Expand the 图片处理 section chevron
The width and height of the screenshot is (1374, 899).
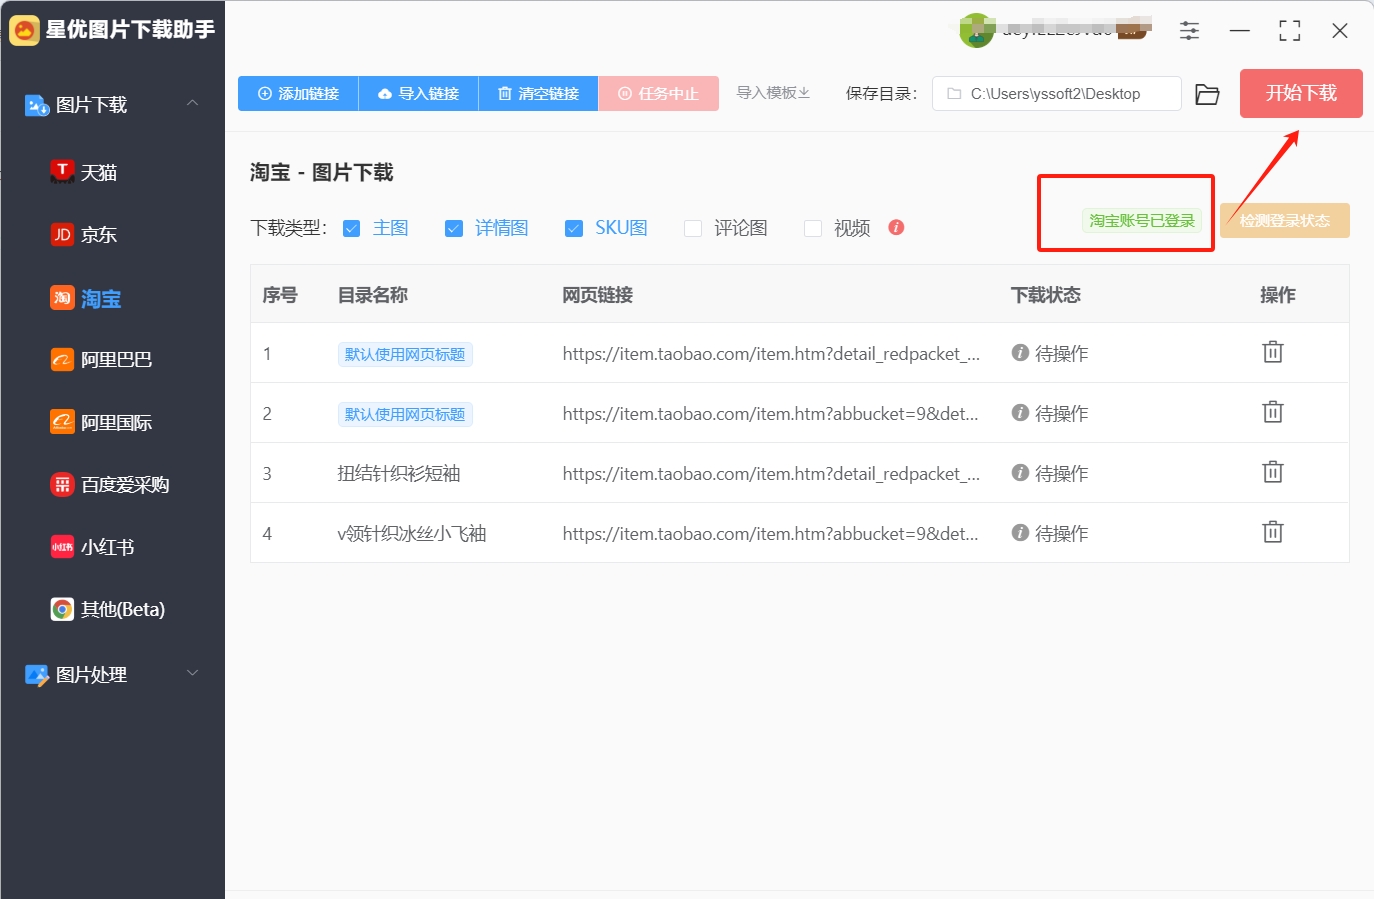click(193, 673)
